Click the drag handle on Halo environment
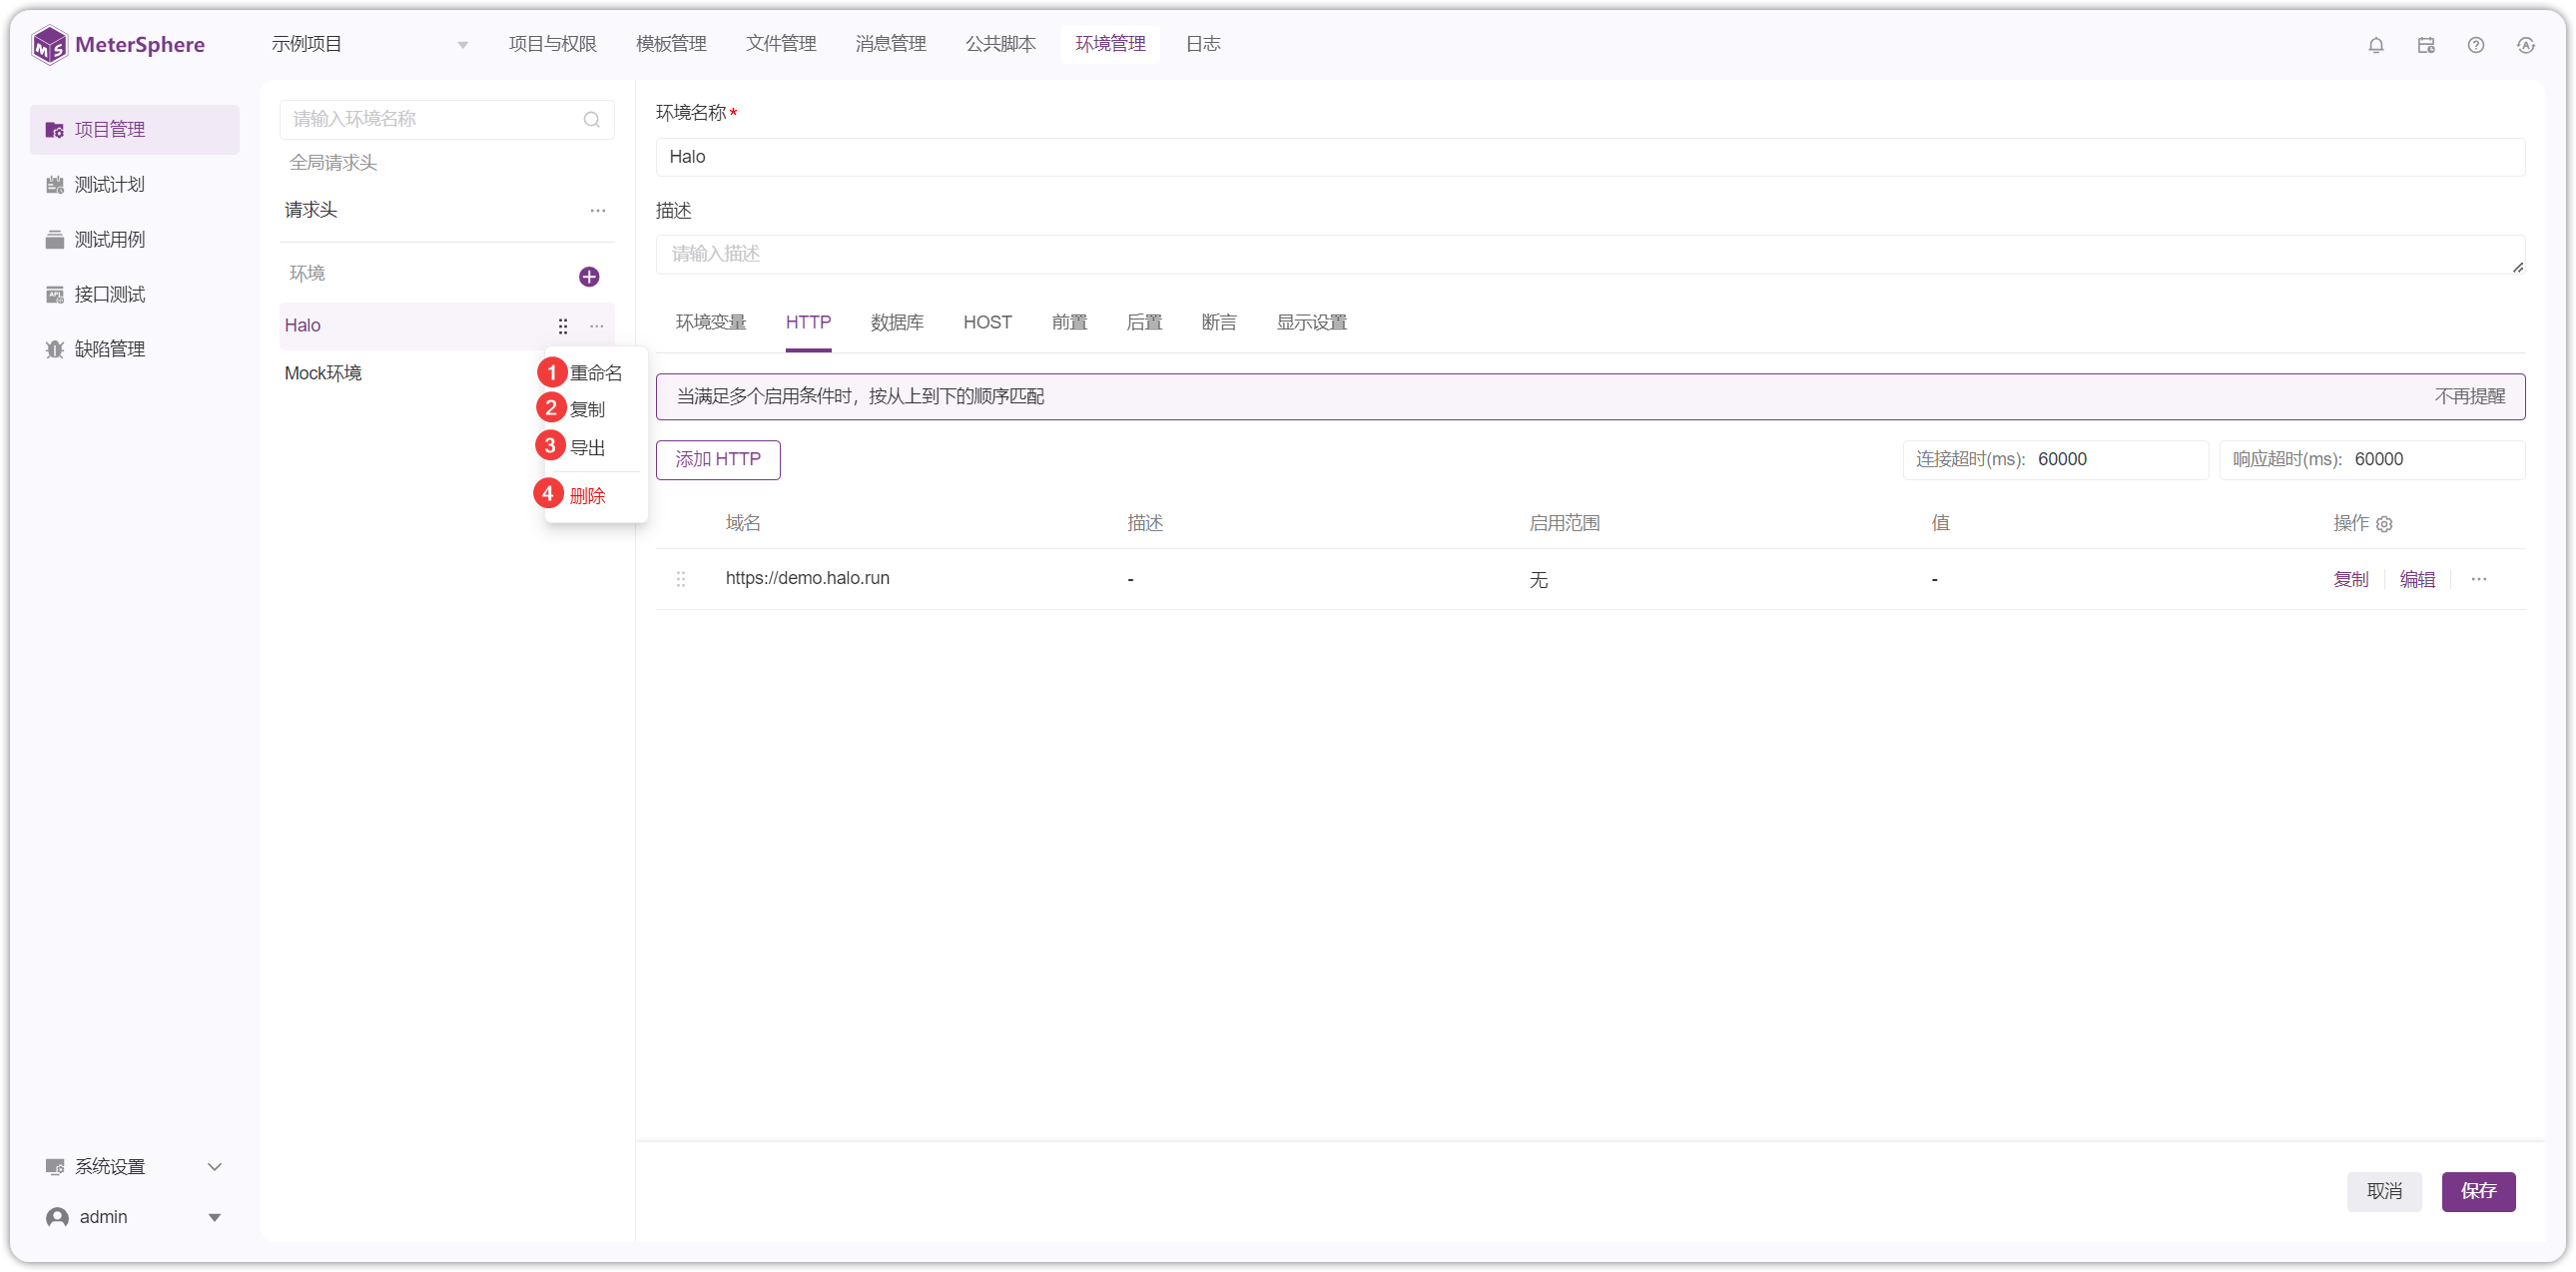Image resolution: width=2576 pixels, height=1272 pixels. [563, 326]
